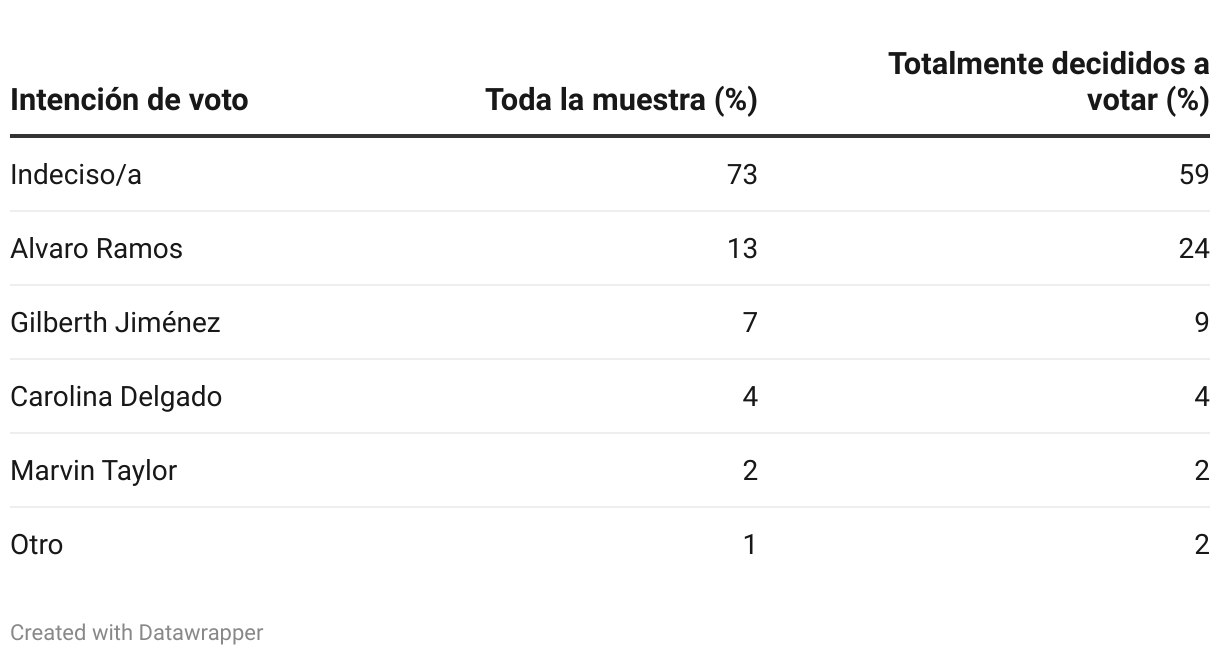Click the value 1 for Otro
Viewport: 1220px width, 656px height.
(750, 545)
